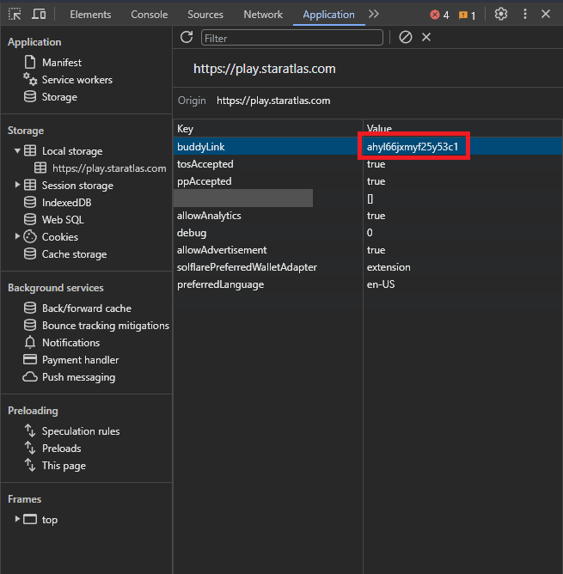Click the origin URL text
Screen dimensions: 563x574
pyautogui.click(x=273, y=101)
